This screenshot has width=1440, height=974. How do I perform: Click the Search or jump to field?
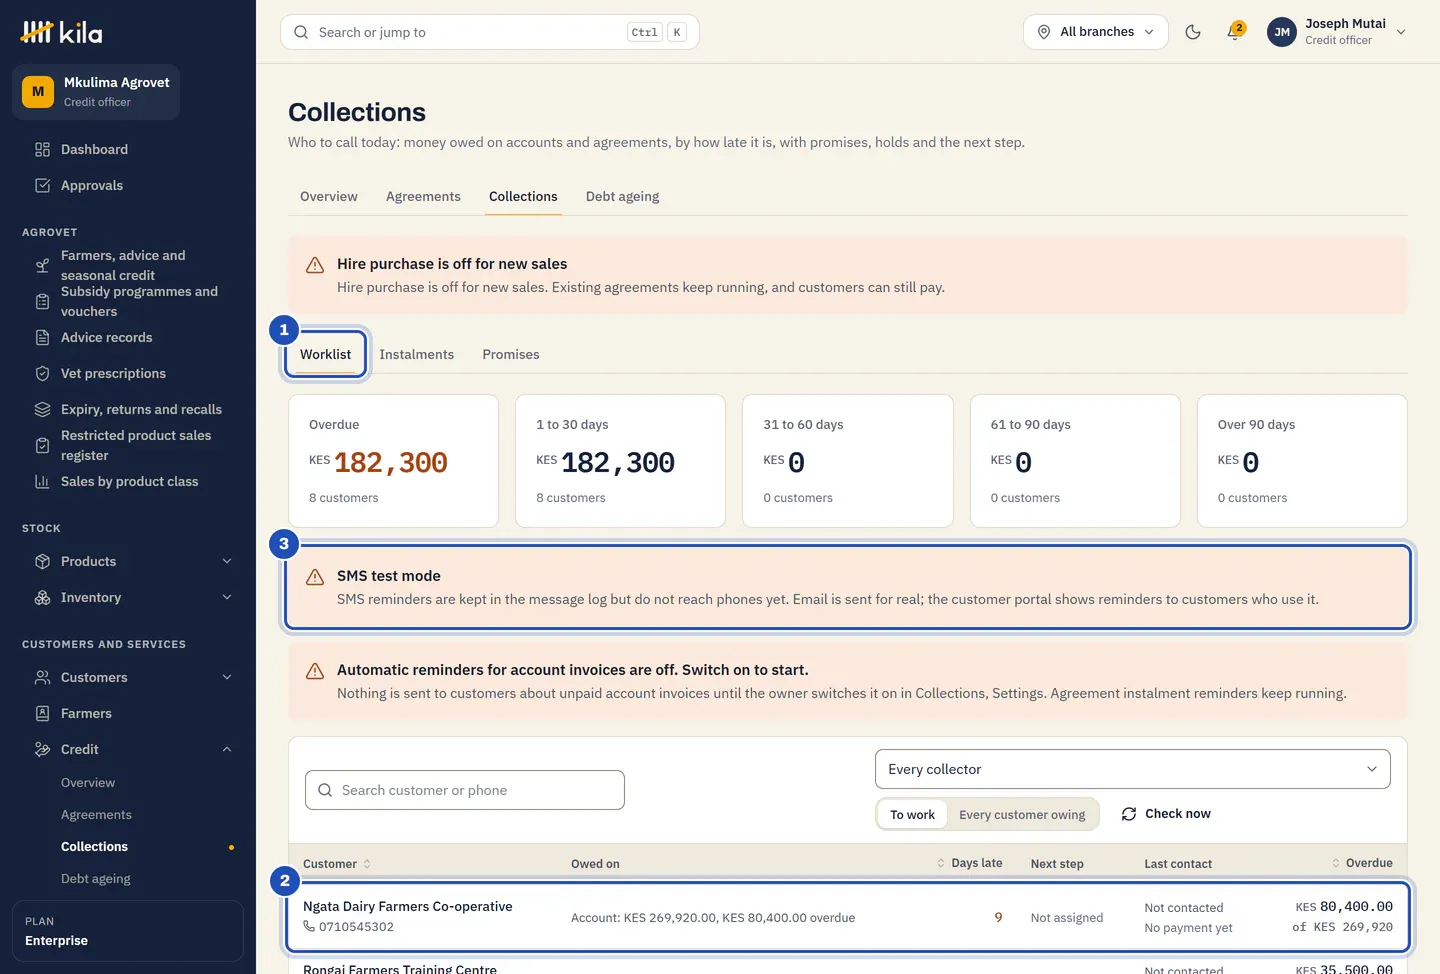[490, 32]
